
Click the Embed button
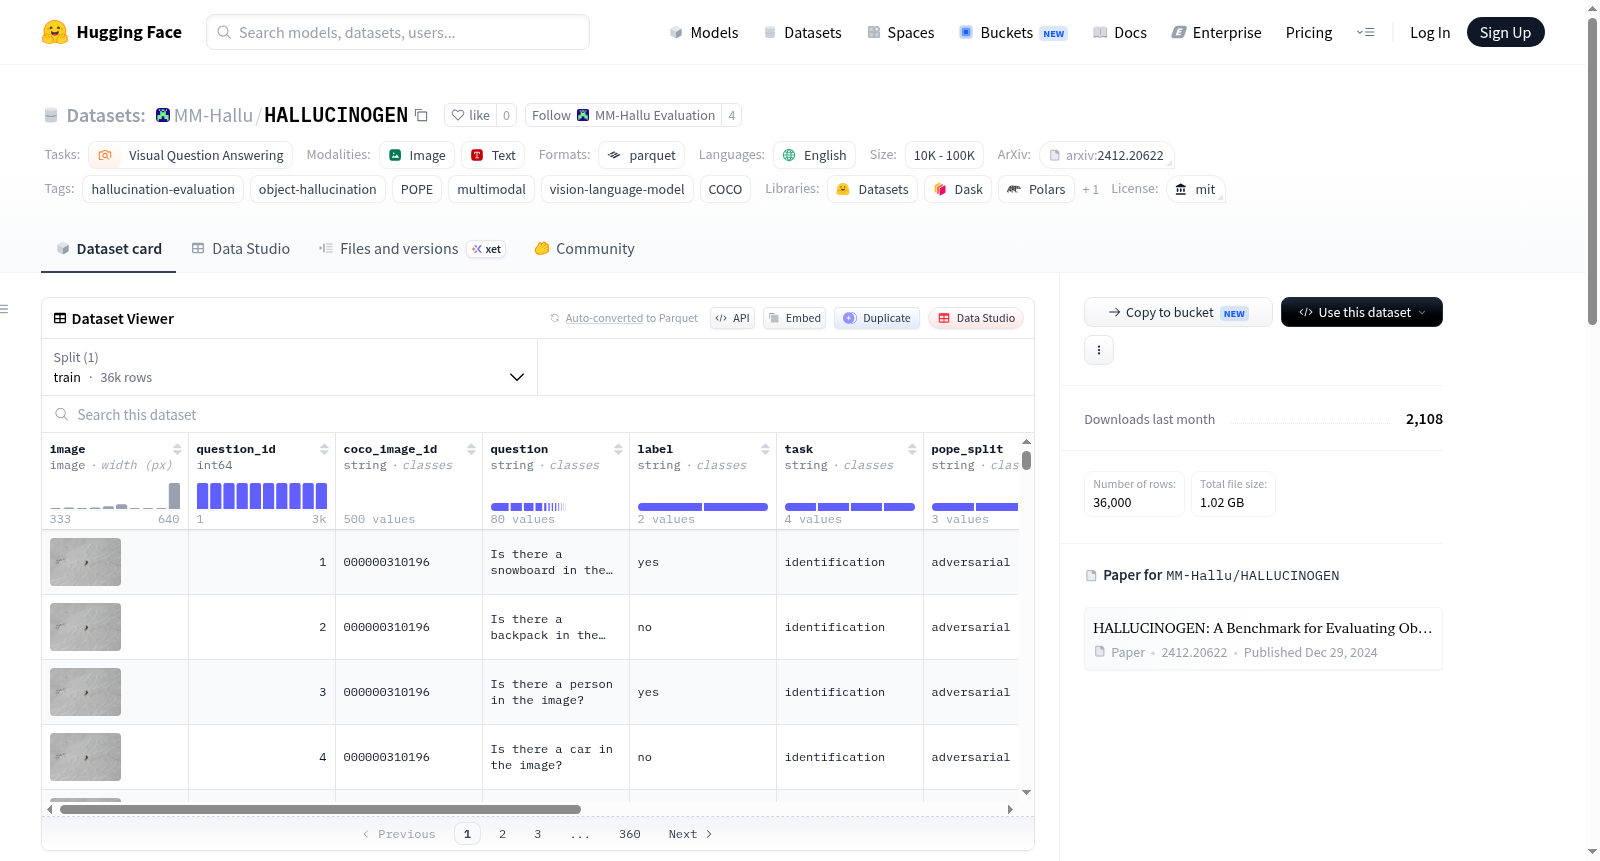coord(794,318)
